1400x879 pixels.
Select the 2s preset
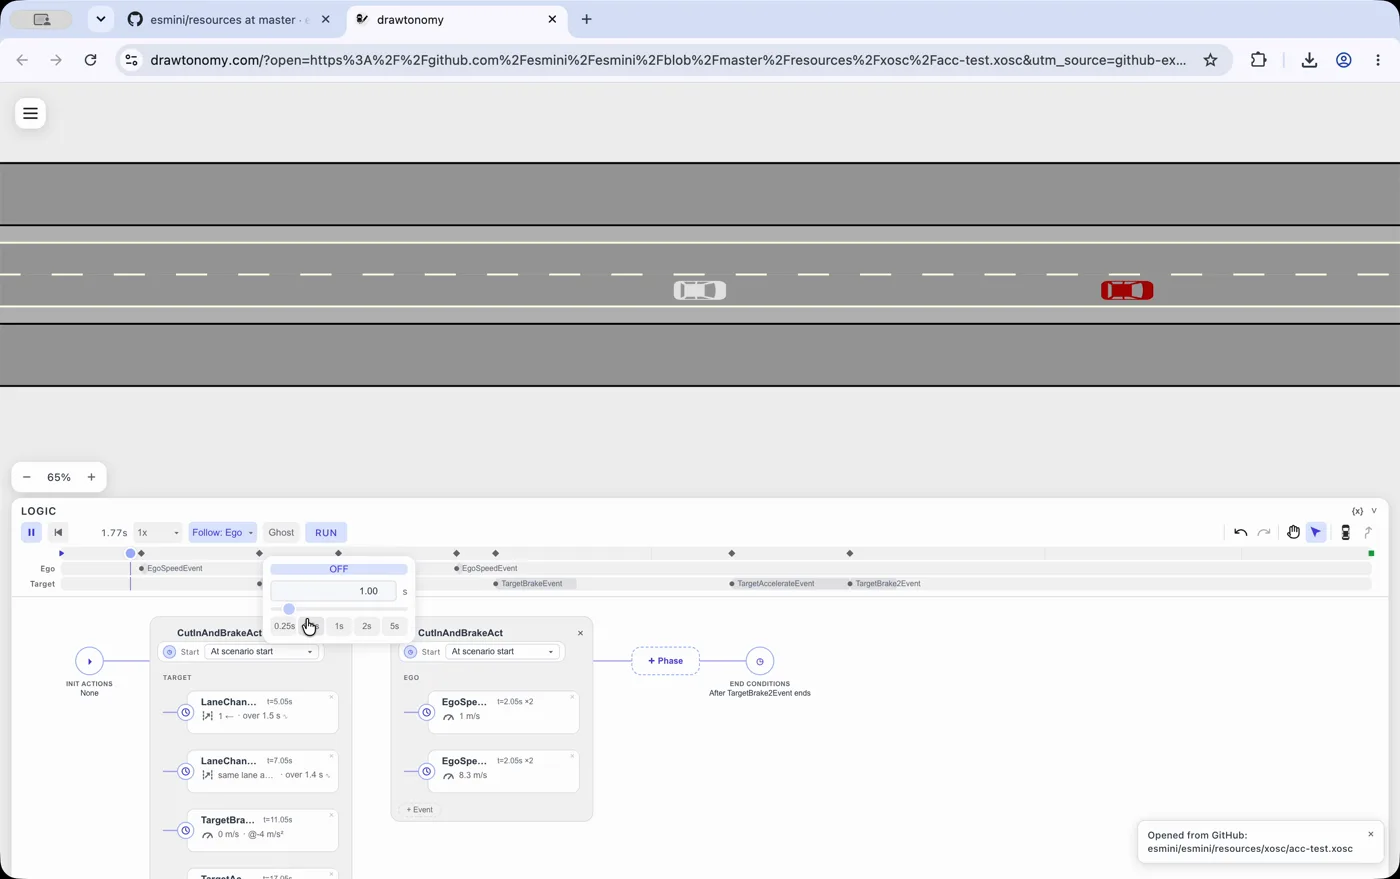(367, 626)
